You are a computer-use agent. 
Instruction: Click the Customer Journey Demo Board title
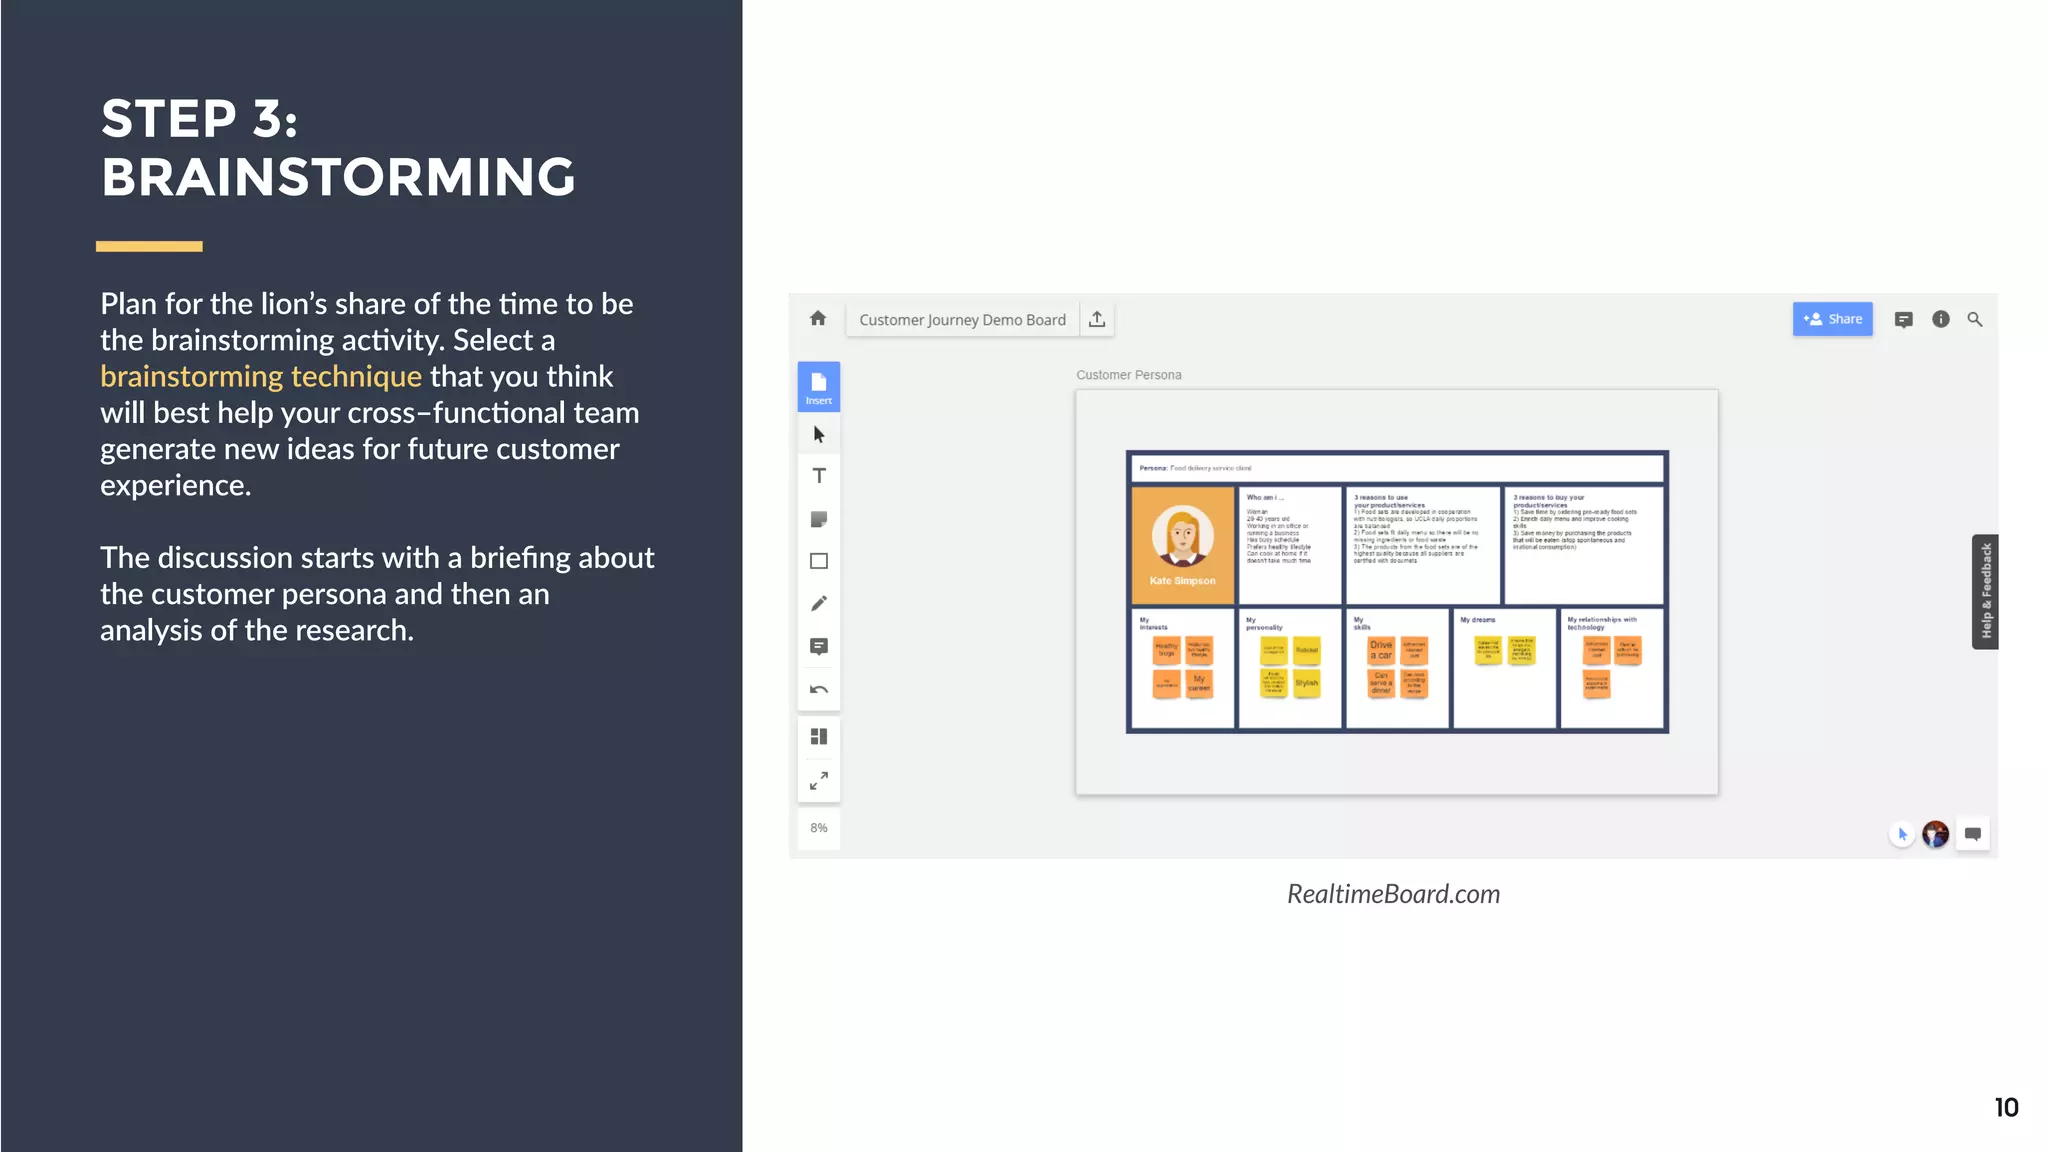tap(962, 320)
